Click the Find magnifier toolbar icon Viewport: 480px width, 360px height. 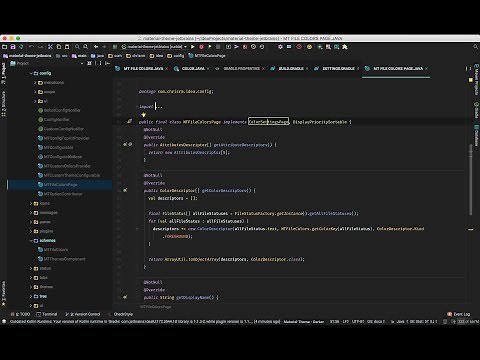[x=77, y=47]
